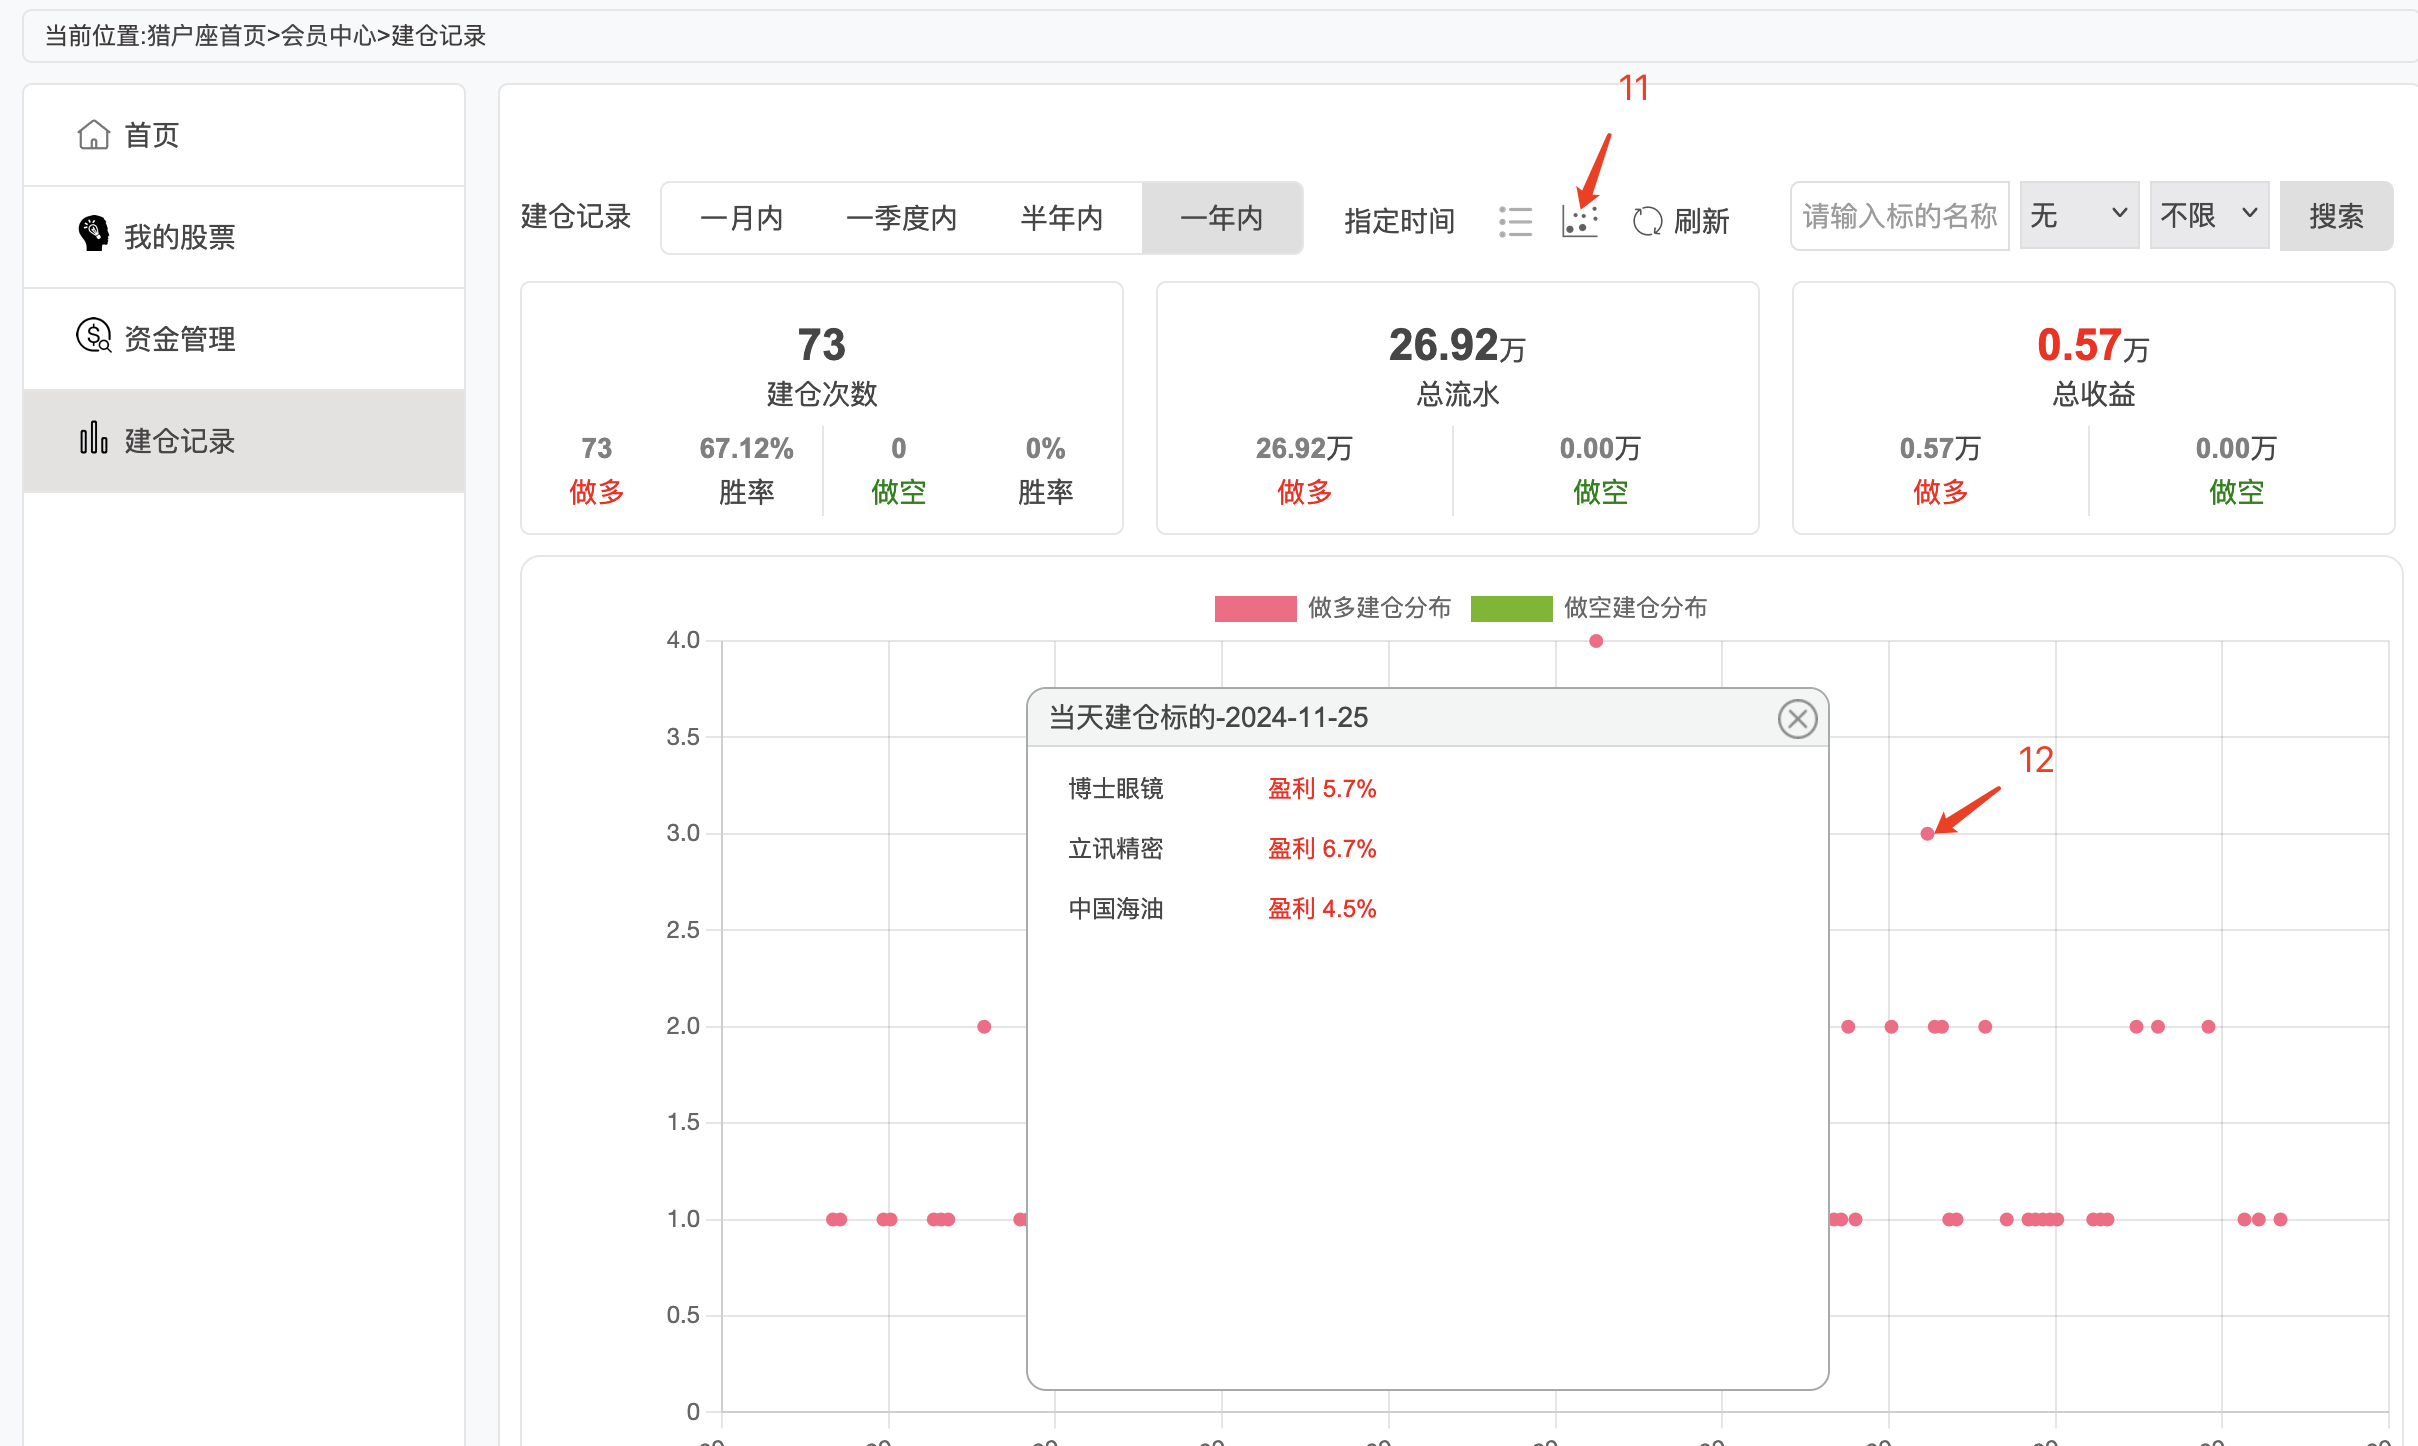This screenshot has width=2418, height=1446.
Task: Select the 半年内 time range tab
Action: [x=1061, y=218]
